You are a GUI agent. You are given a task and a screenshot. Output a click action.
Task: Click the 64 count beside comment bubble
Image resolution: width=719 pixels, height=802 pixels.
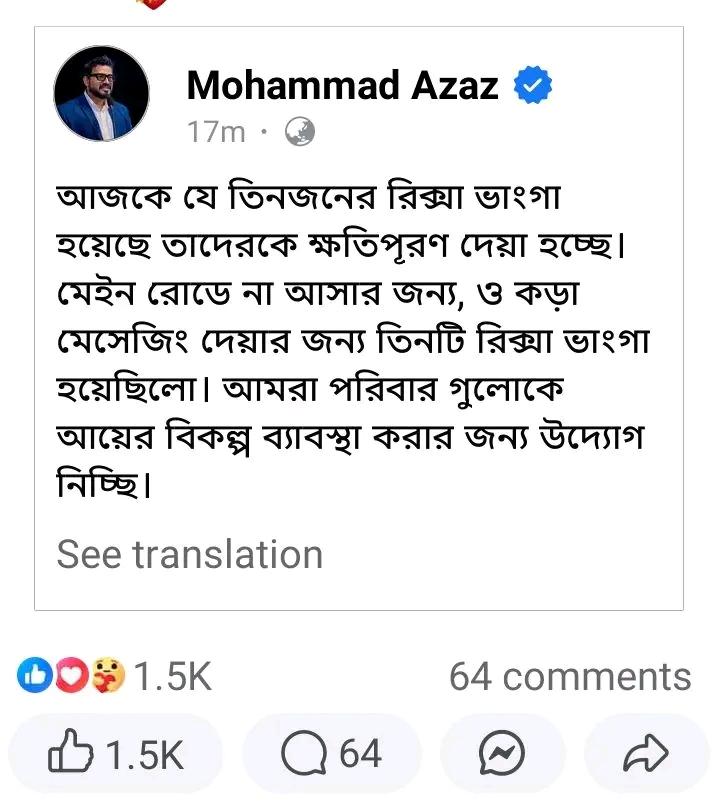coord(361,754)
